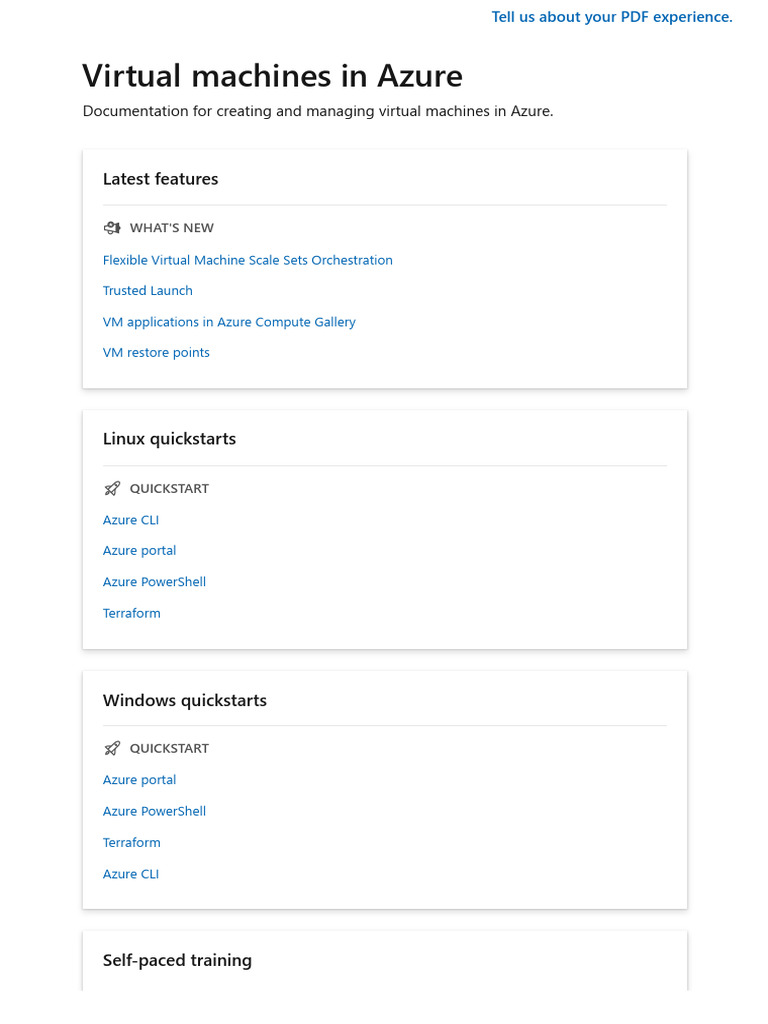Click the Latest features card heading
Screen dimensions: 768x1024
160,179
